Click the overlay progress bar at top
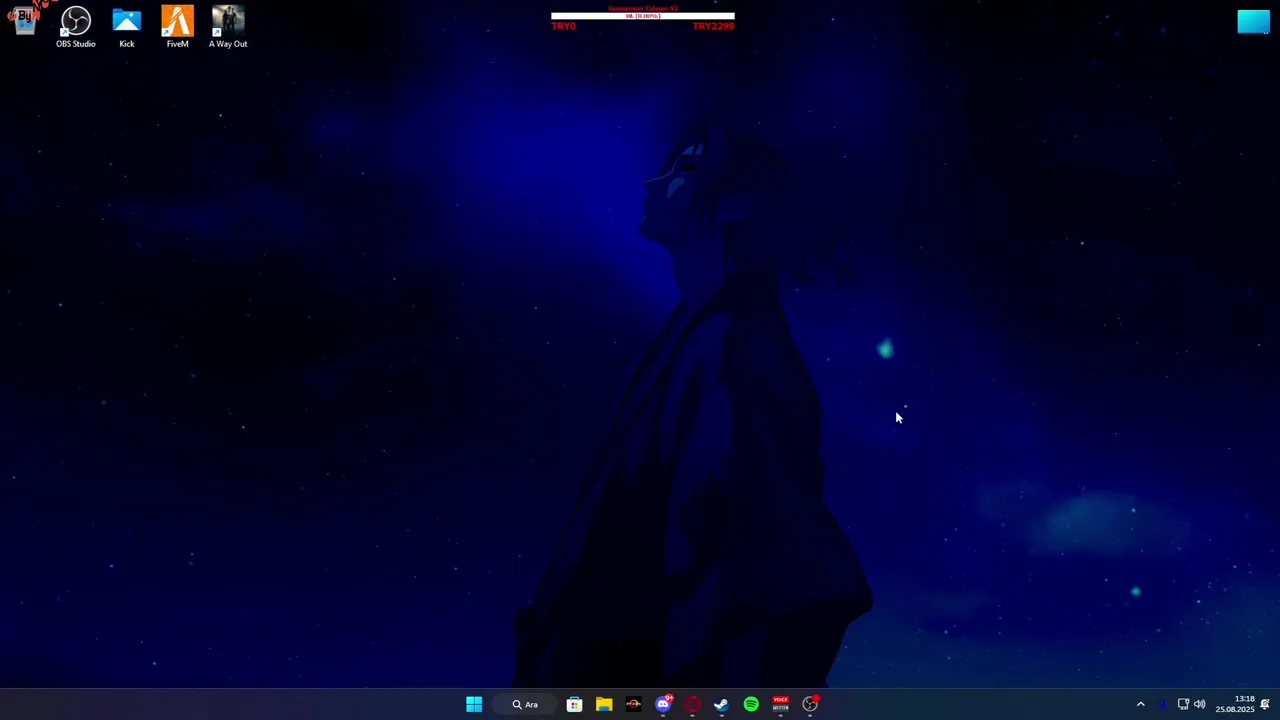The image size is (1280, 720). [x=643, y=16]
